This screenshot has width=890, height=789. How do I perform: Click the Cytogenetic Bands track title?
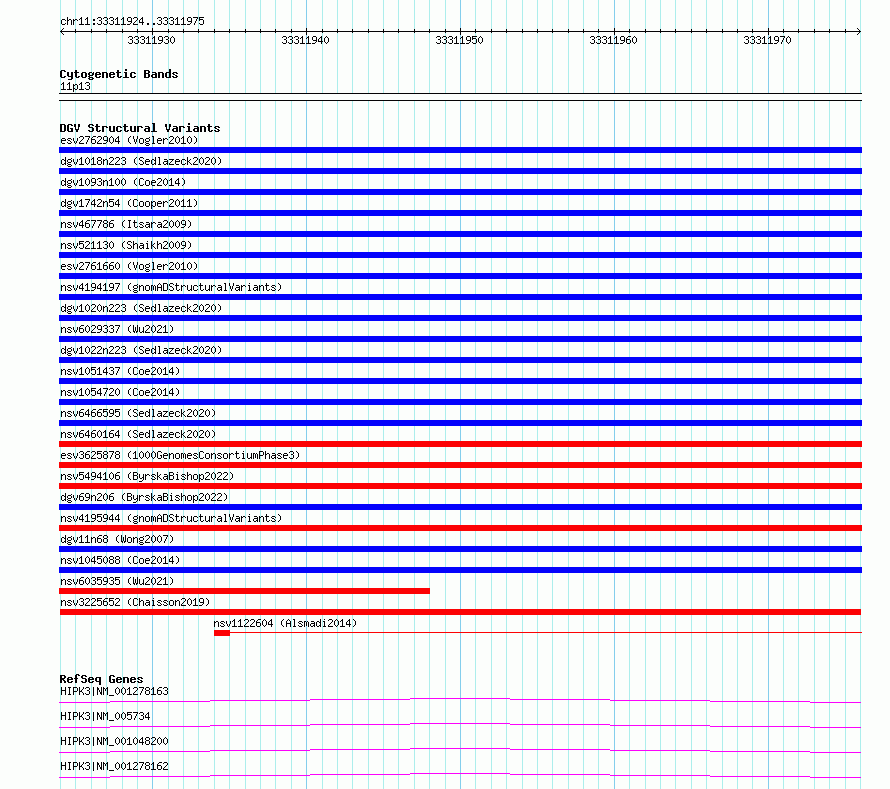pos(119,74)
